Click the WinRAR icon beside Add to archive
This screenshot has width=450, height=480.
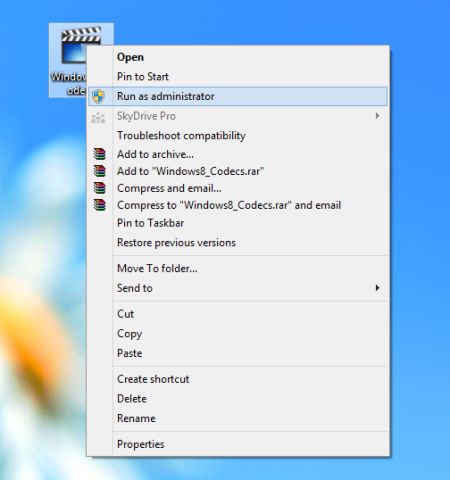click(99, 154)
